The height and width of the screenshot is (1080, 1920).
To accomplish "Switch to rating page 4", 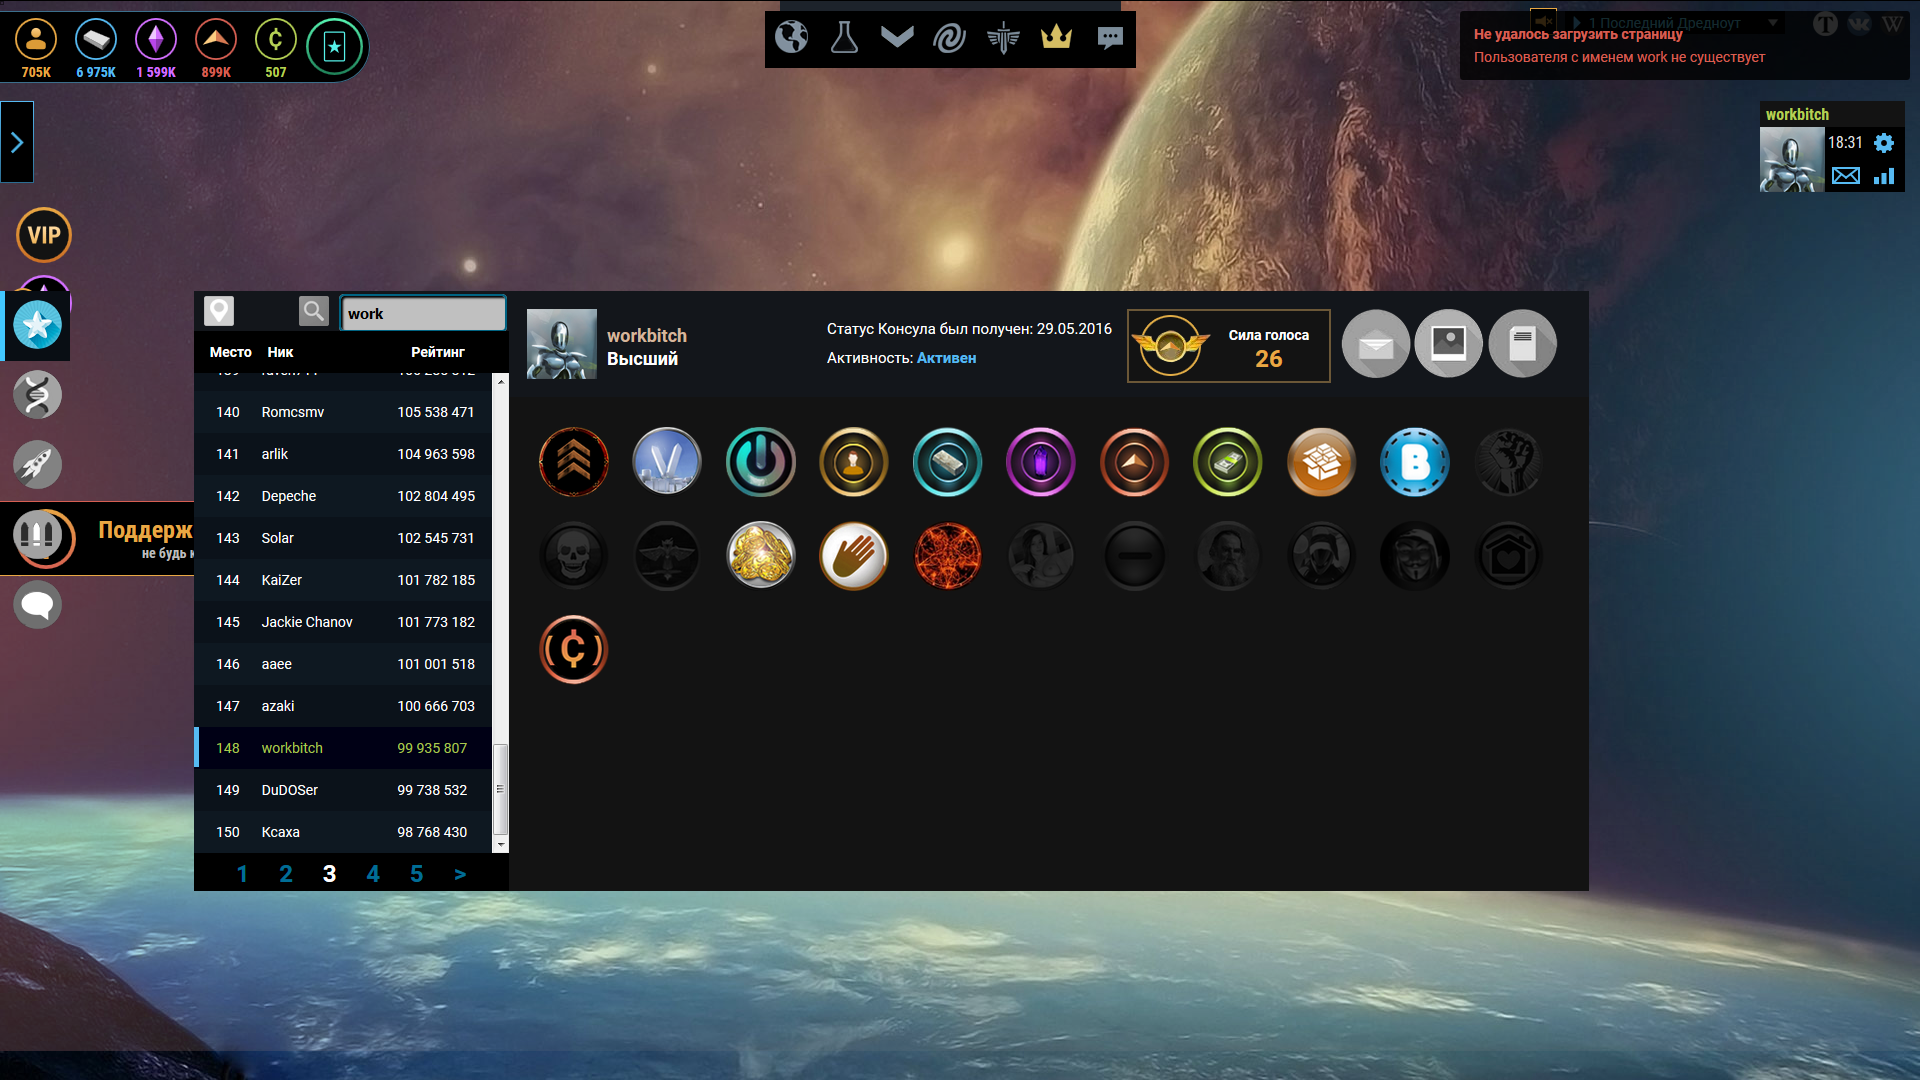I will (373, 874).
